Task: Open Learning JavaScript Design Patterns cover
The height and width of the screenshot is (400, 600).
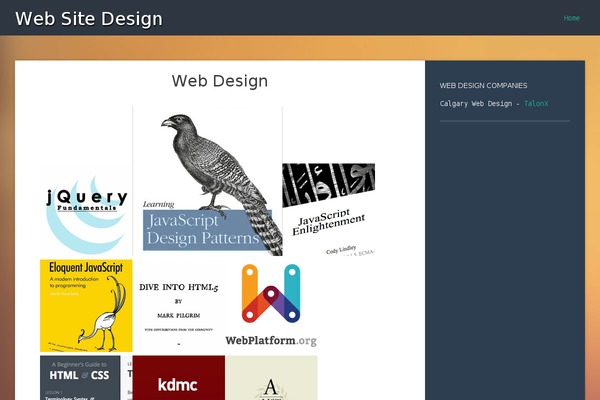Action: [207, 181]
